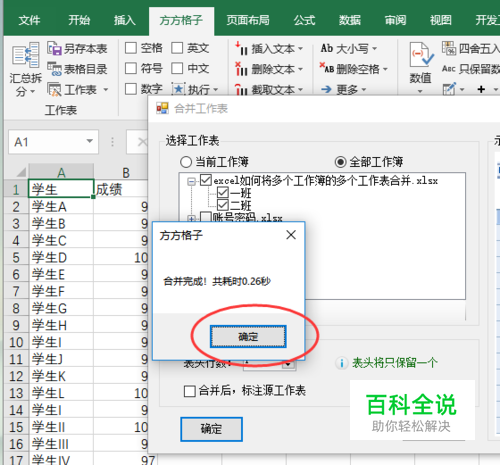Toggle the 空格 checkbox
Viewport: 500px width, 465px height.
tap(131, 48)
